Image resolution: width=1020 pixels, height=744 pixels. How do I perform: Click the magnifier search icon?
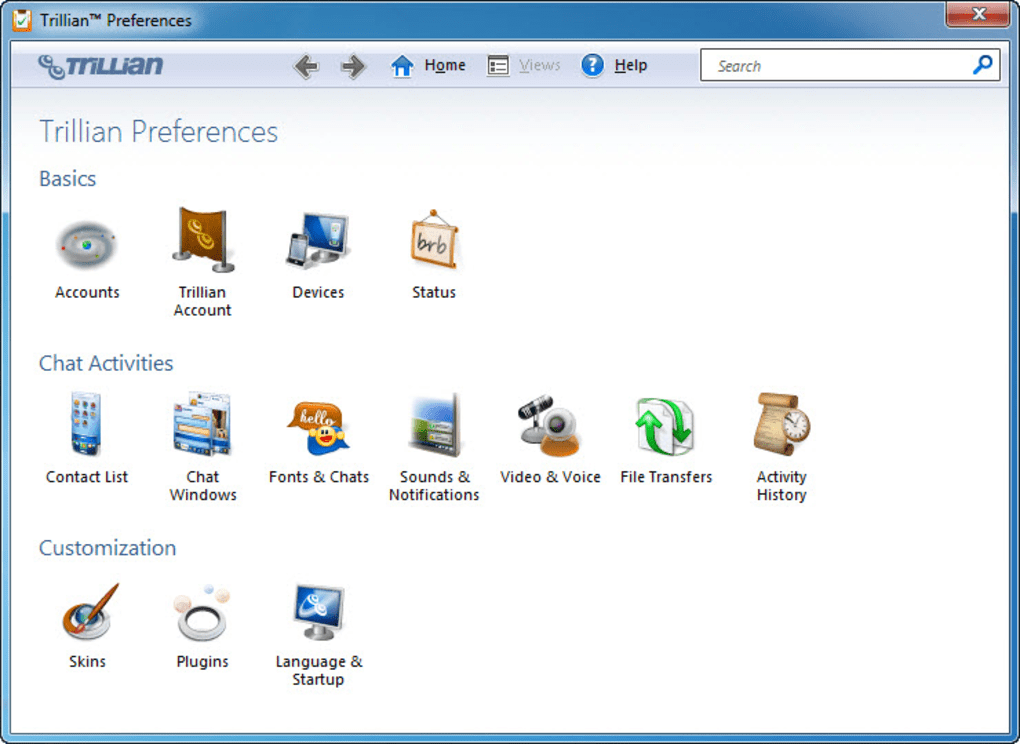pyautogui.click(x=982, y=64)
